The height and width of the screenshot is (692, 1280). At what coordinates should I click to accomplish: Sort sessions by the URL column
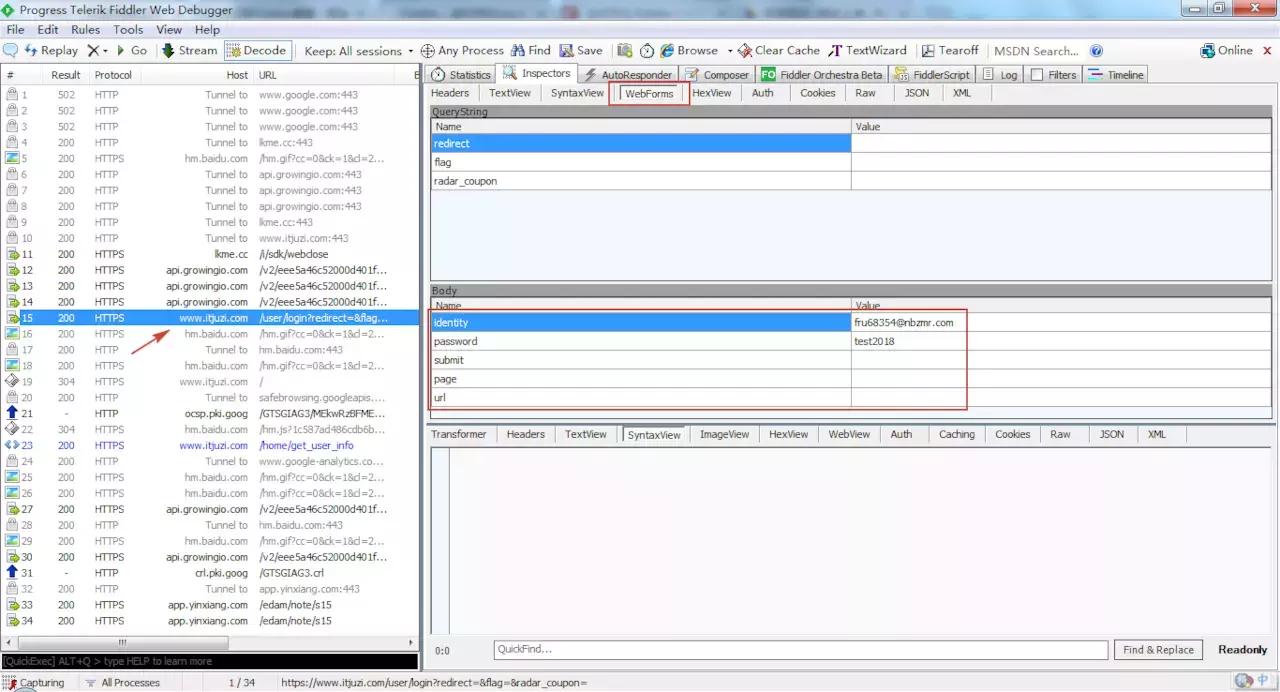333,75
